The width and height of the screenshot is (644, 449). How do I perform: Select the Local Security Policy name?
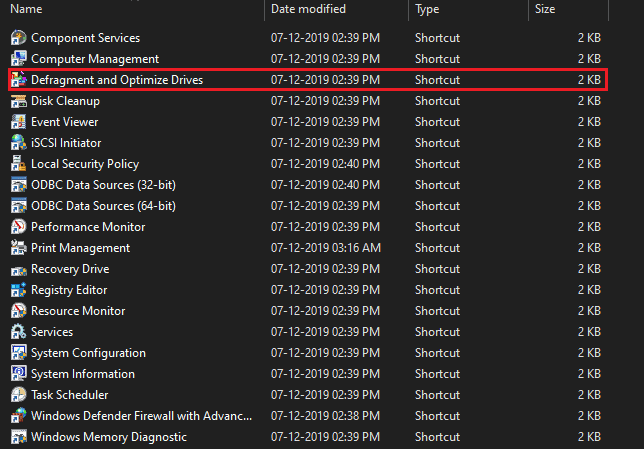tap(85, 164)
